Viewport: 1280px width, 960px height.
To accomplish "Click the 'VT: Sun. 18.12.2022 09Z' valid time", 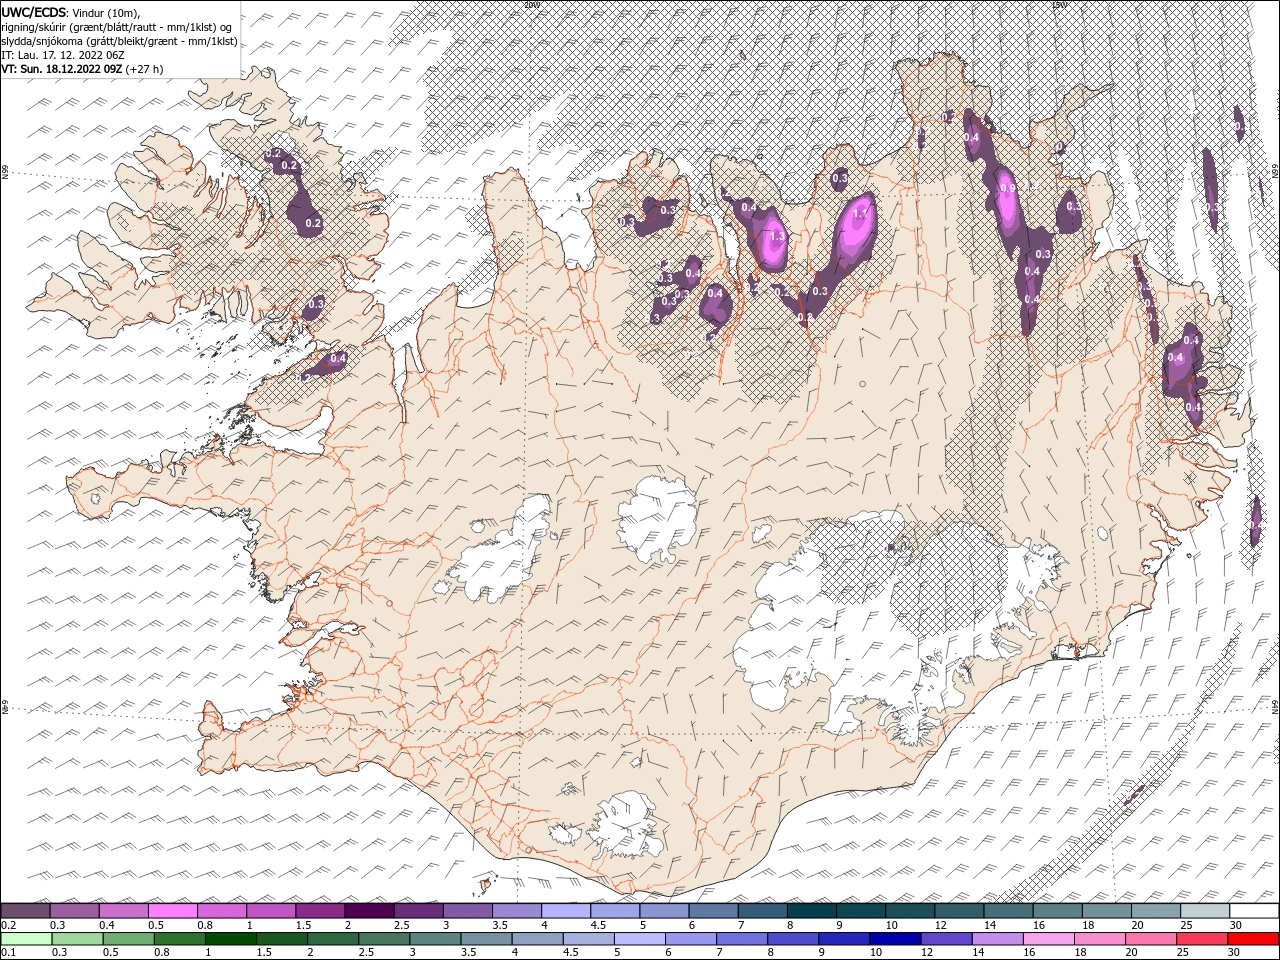I will (62, 69).
